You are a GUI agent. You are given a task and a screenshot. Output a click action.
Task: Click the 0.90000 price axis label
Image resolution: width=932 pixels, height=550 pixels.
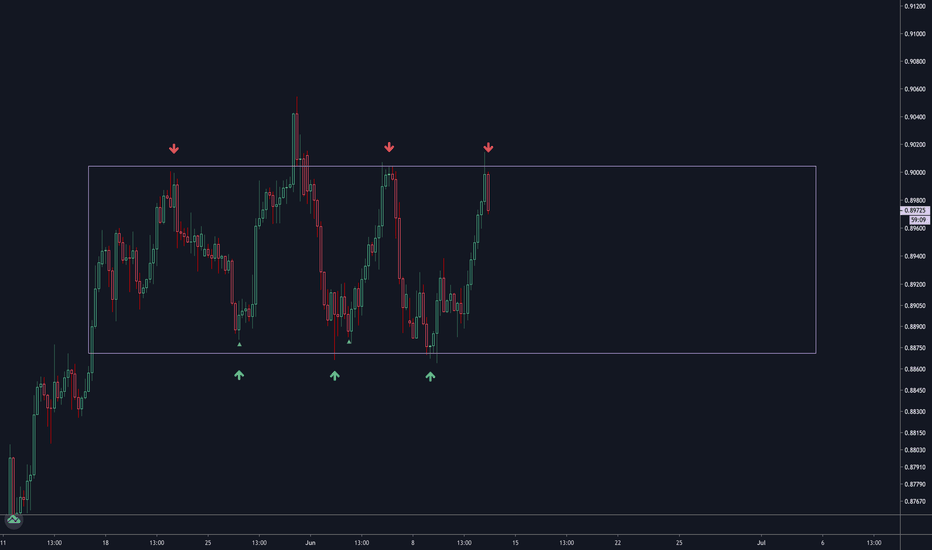coord(915,172)
